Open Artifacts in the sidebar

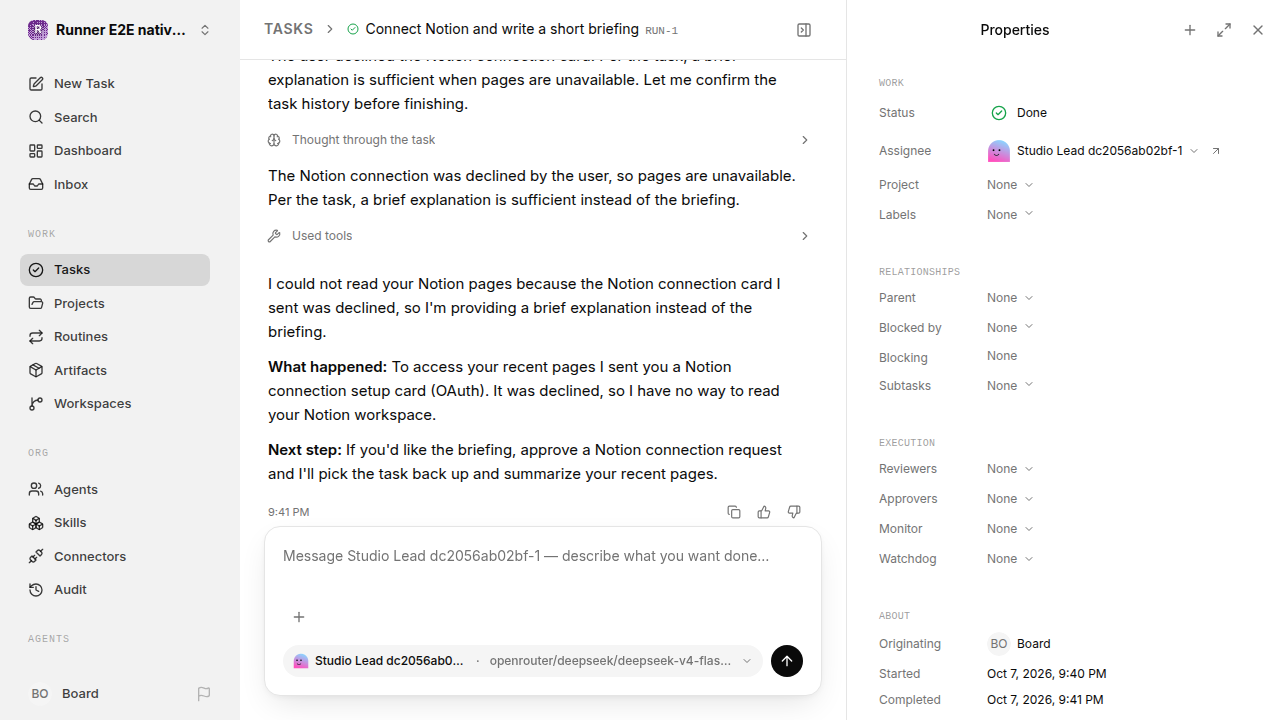[115, 370]
